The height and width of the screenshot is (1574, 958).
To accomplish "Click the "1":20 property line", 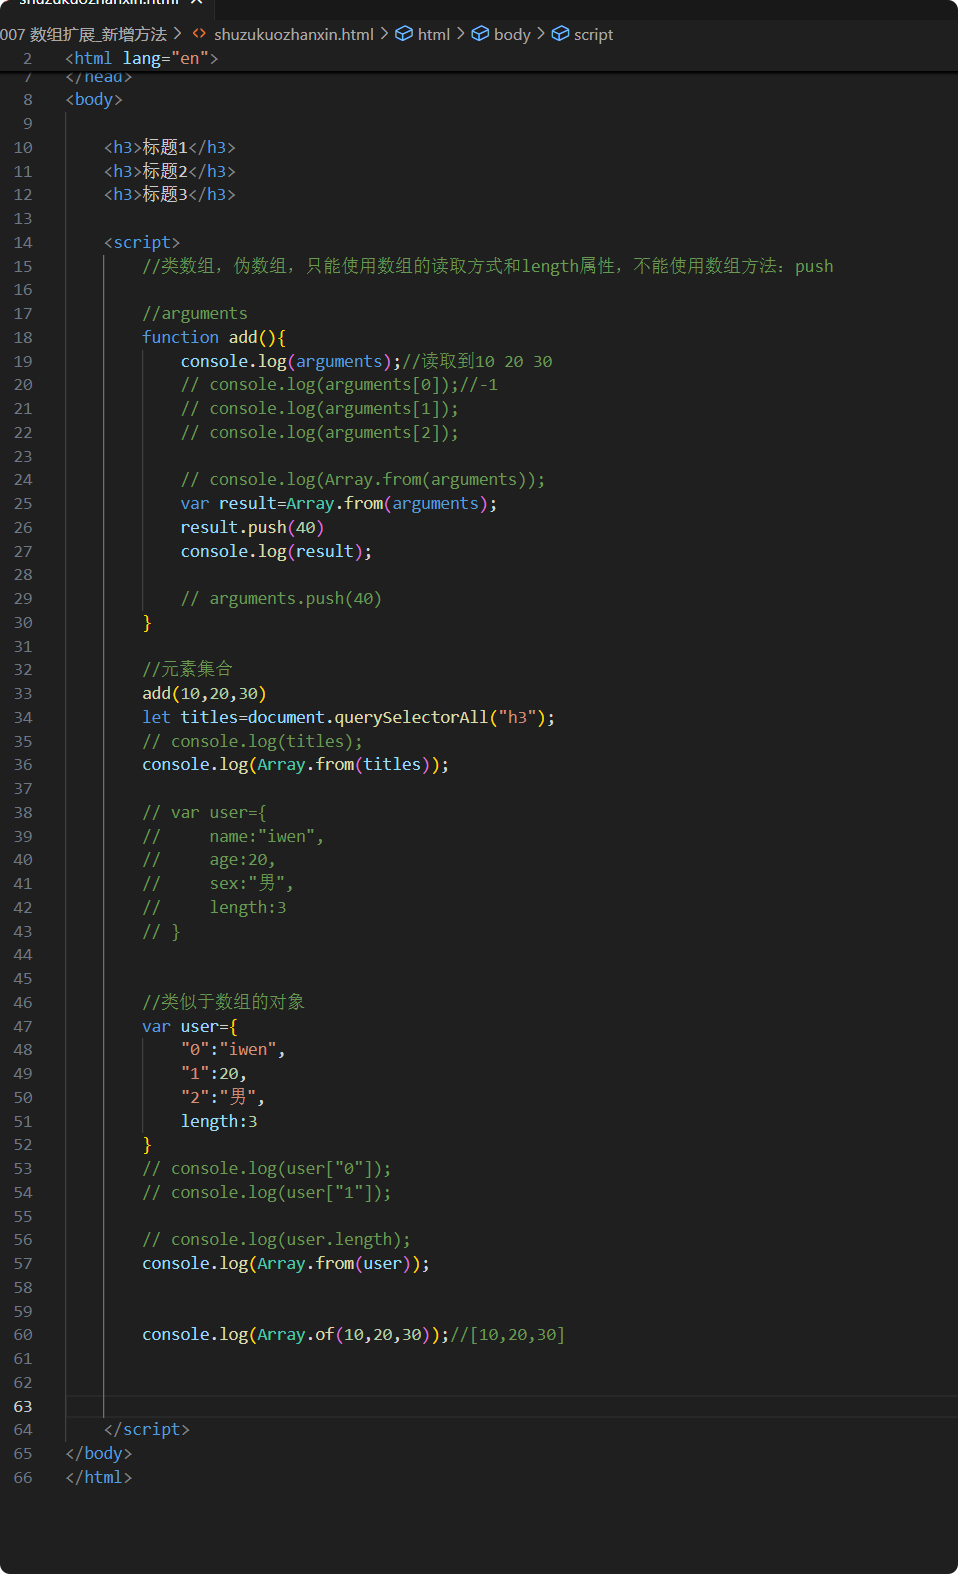I will click(x=214, y=1074).
